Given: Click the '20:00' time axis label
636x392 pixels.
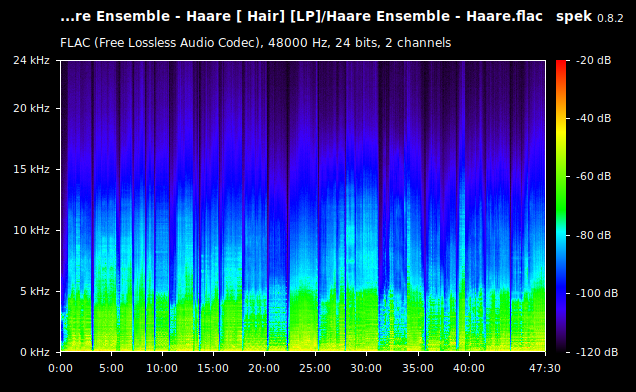Looking at the screenshot, I should point(264,368).
